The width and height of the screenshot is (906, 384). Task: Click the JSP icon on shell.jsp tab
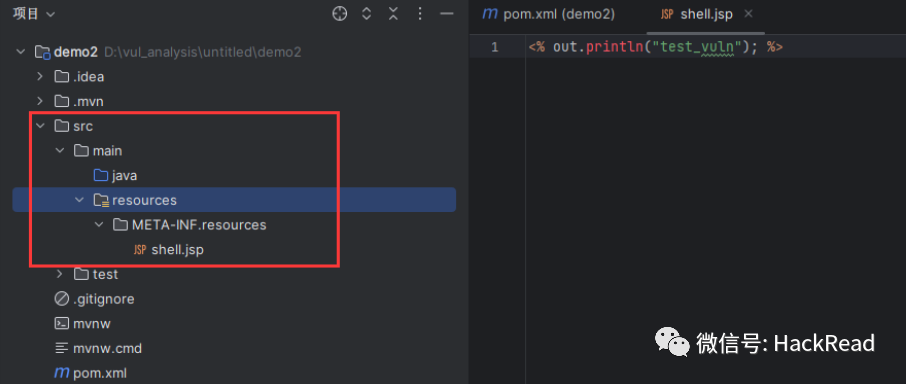(x=667, y=14)
